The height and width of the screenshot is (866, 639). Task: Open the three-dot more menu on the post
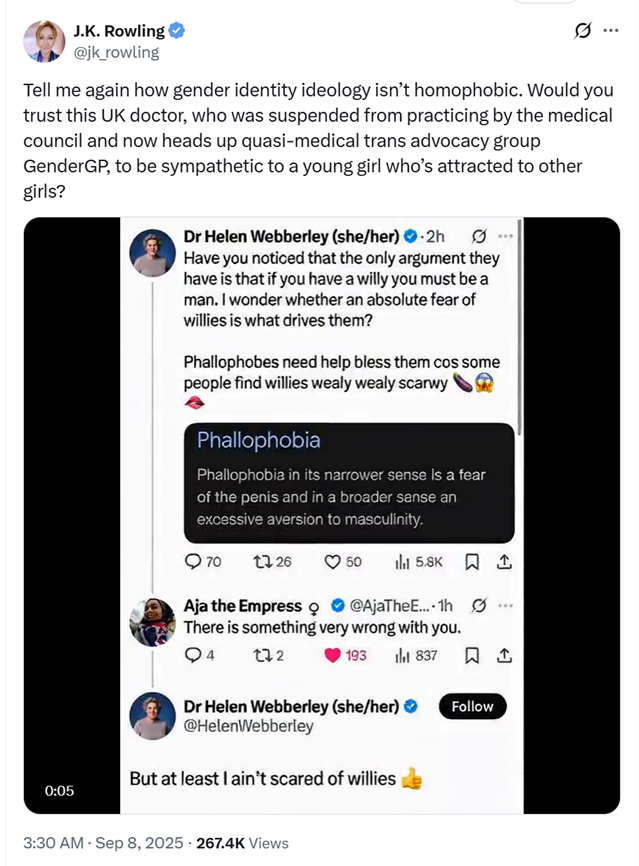(x=611, y=30)
